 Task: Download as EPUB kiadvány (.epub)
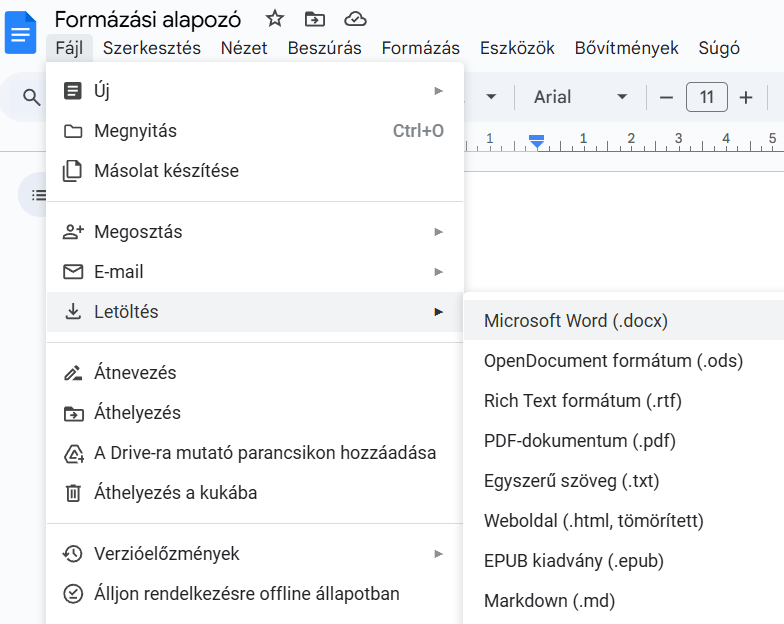click(624, 560)
